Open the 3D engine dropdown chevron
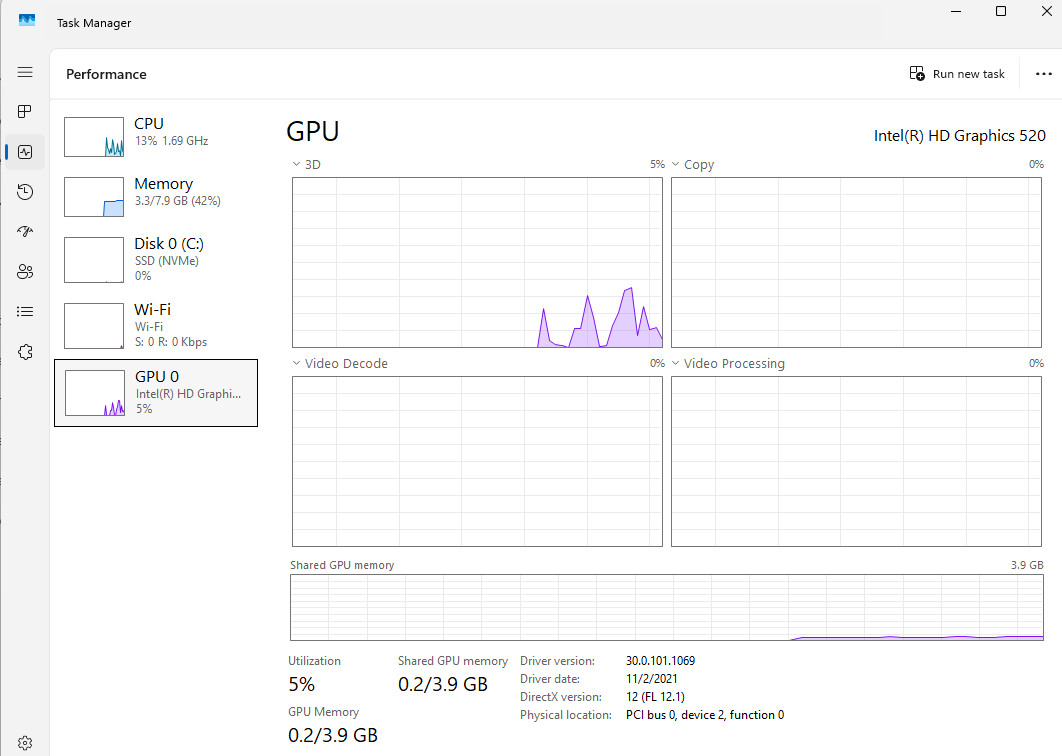 point(296,165)
